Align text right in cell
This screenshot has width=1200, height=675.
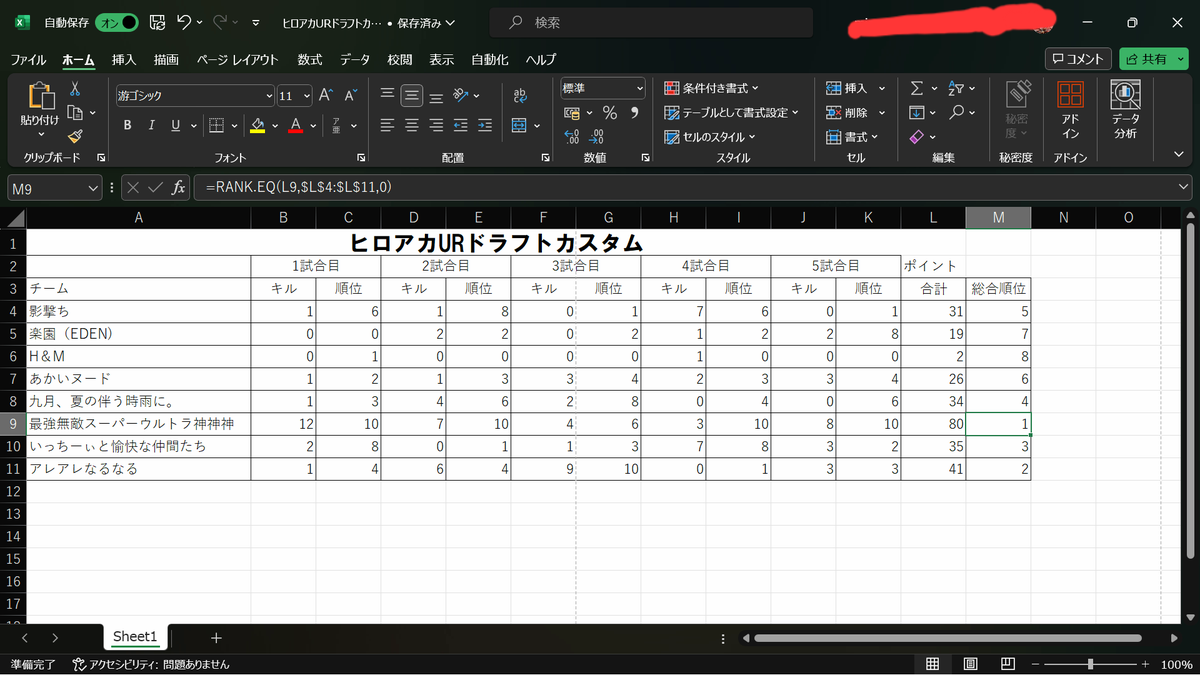436,125
